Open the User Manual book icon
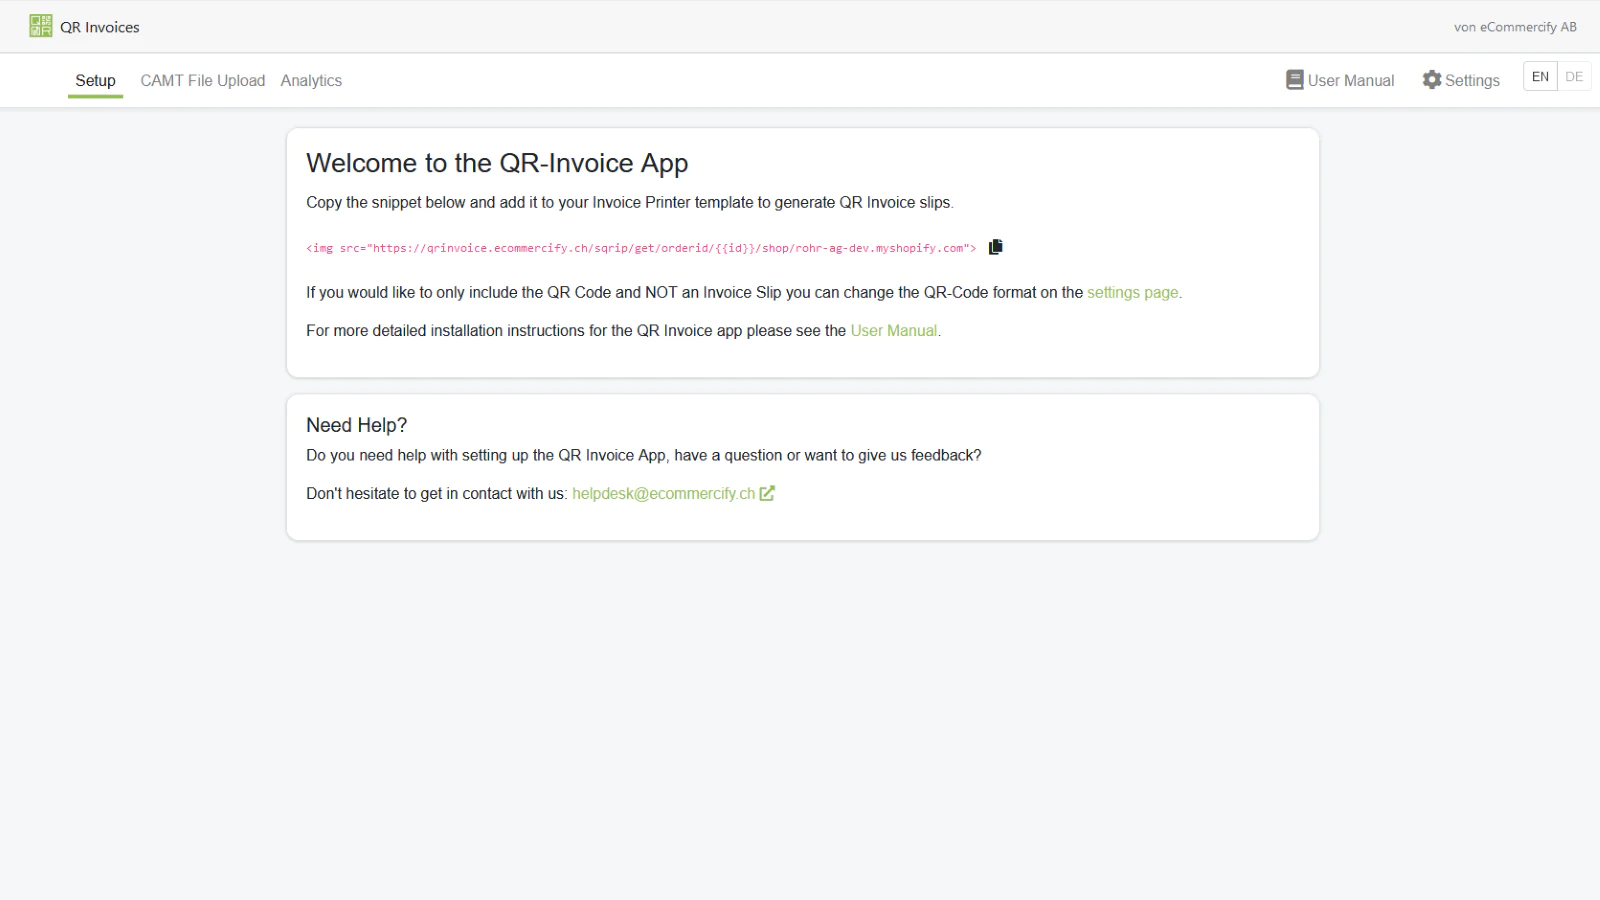Viewport: 1600px width, 900px height. 1295,79
